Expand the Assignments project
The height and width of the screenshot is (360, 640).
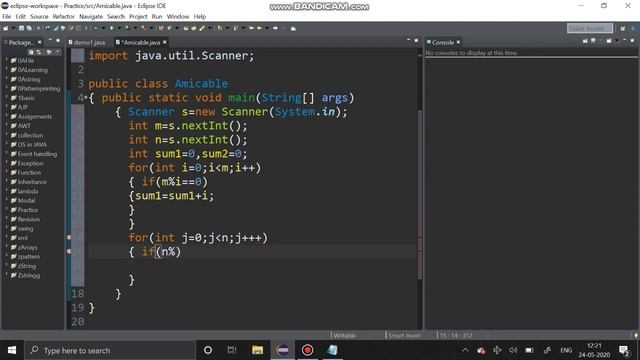pyautogui.click(x=7, y=116)
